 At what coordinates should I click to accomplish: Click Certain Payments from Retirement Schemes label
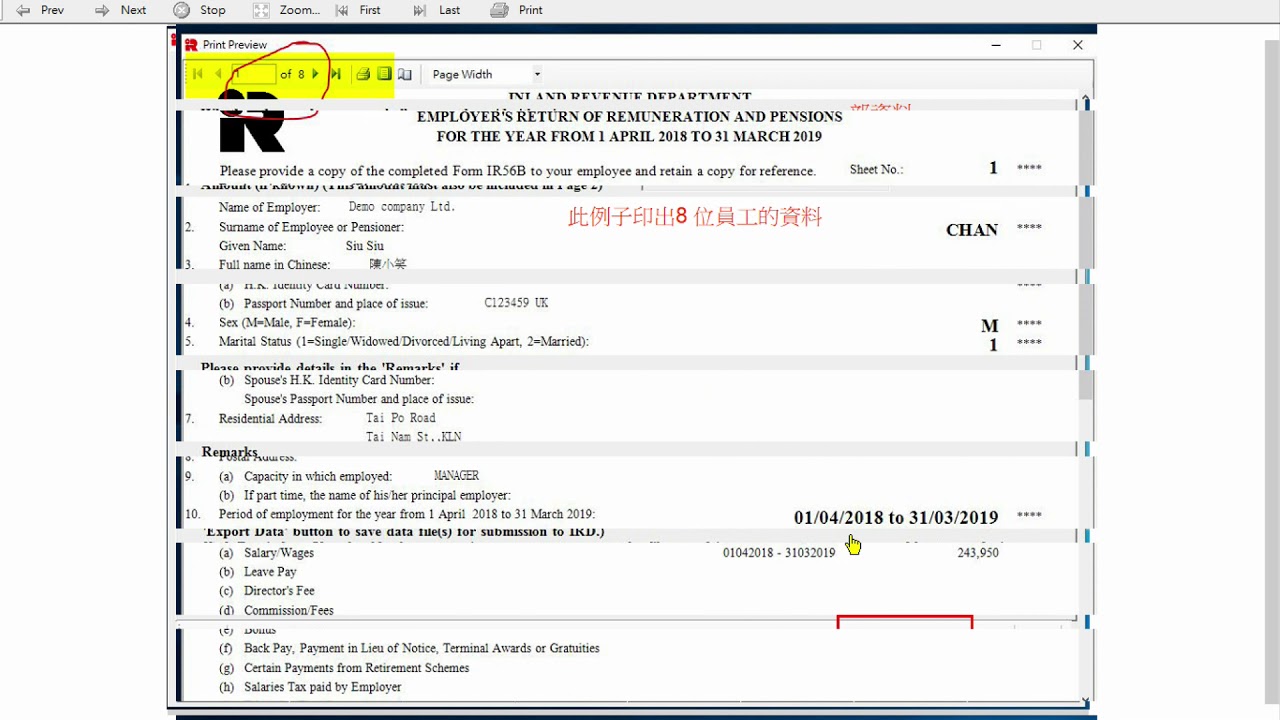pyautogui.click(x=357, y=668)
